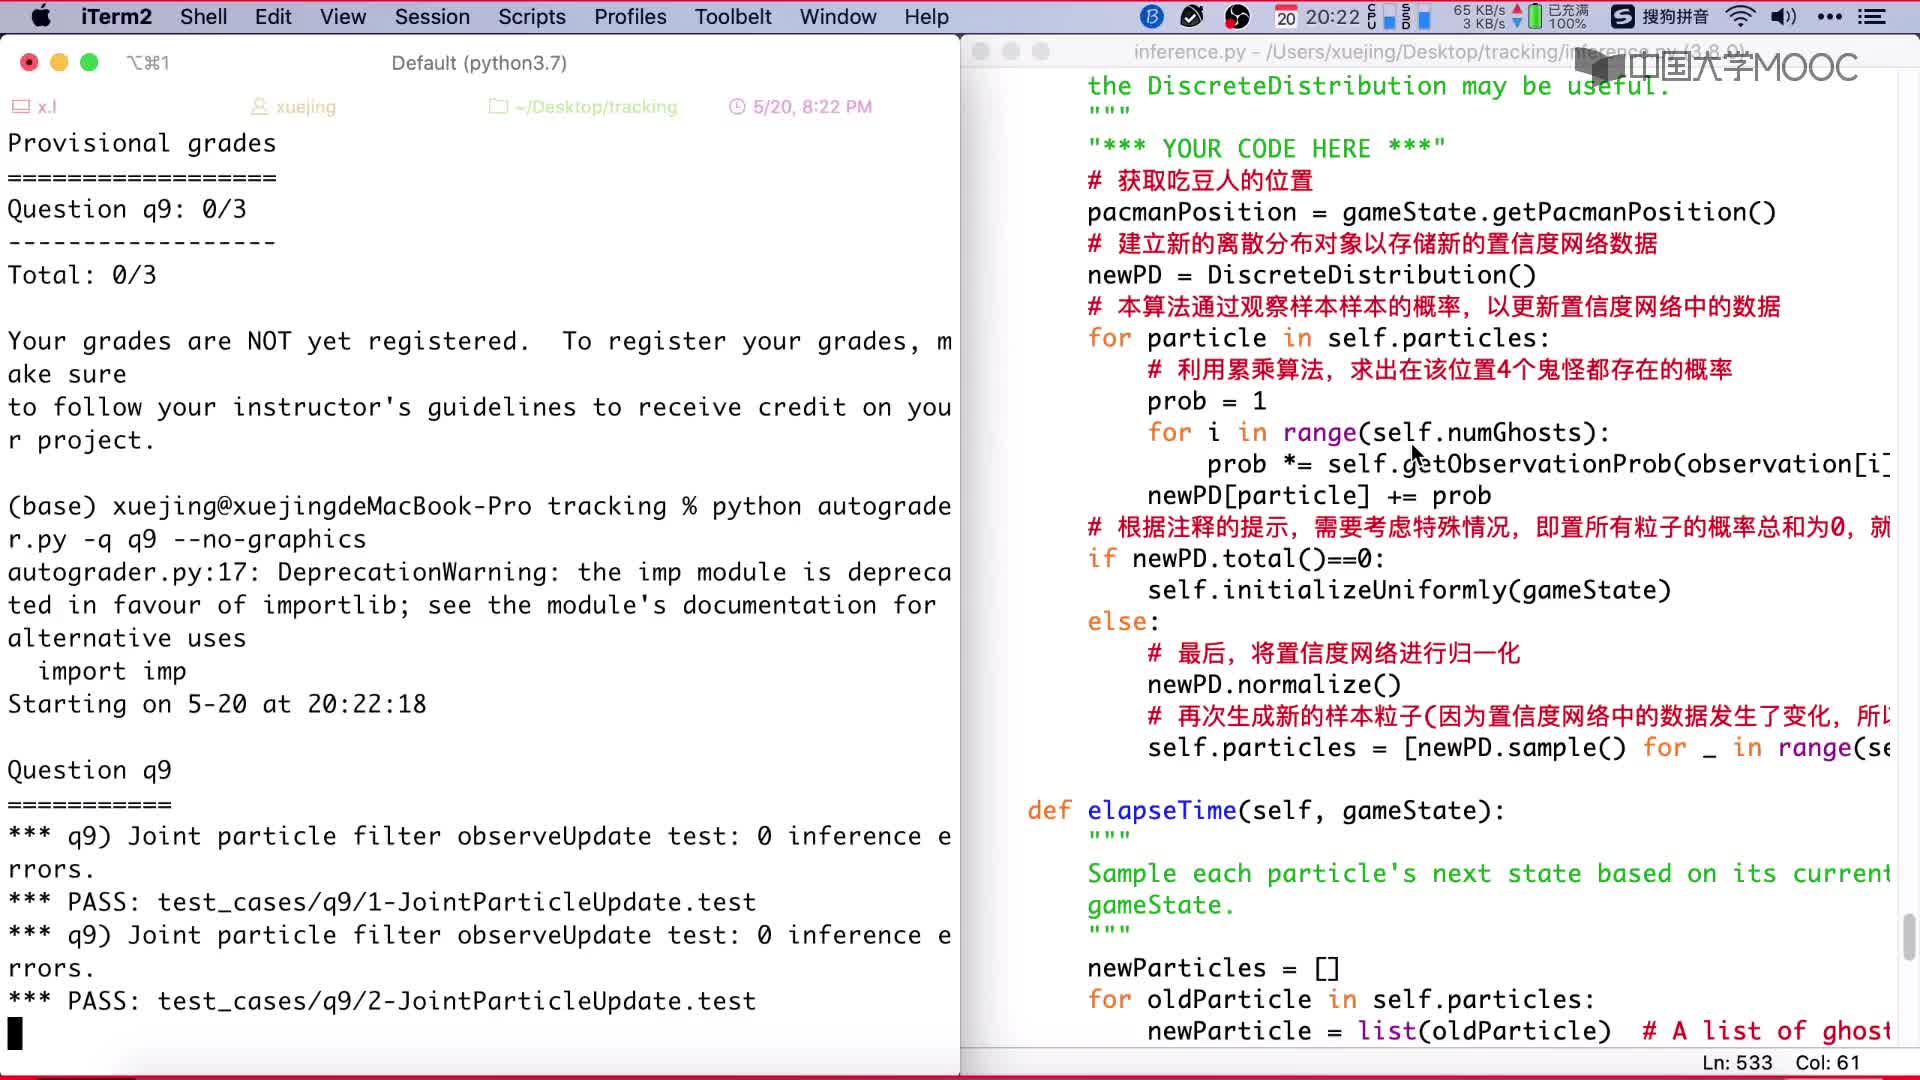1920x1080 pixels.
Task: Open the Sogou Pinyin input source menu
Action: tap(1660, 16)
